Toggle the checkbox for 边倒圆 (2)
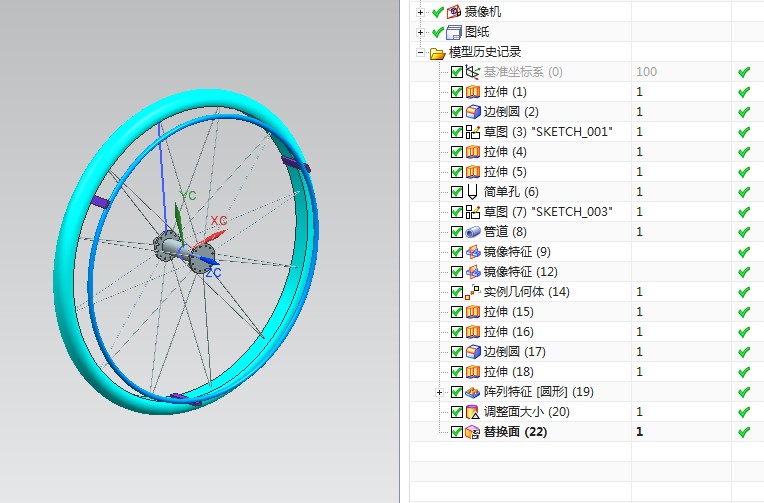This screenshot has width=764, height=503. (x=457, y=112)
